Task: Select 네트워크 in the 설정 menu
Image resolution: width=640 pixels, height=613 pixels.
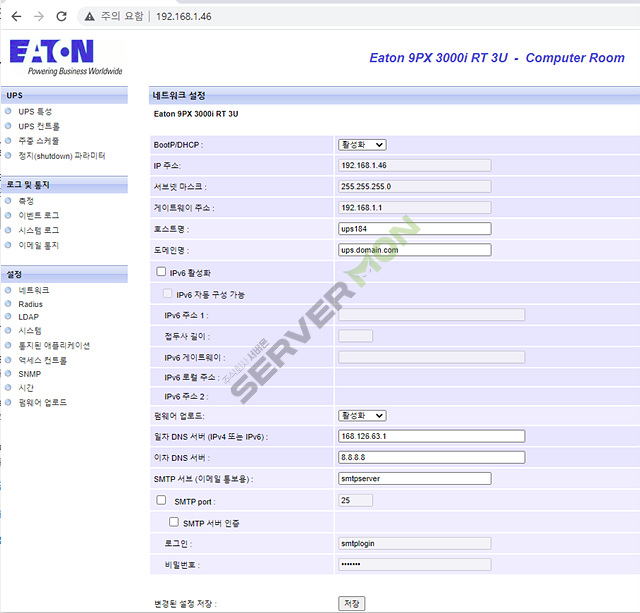Action: (34, 290)
